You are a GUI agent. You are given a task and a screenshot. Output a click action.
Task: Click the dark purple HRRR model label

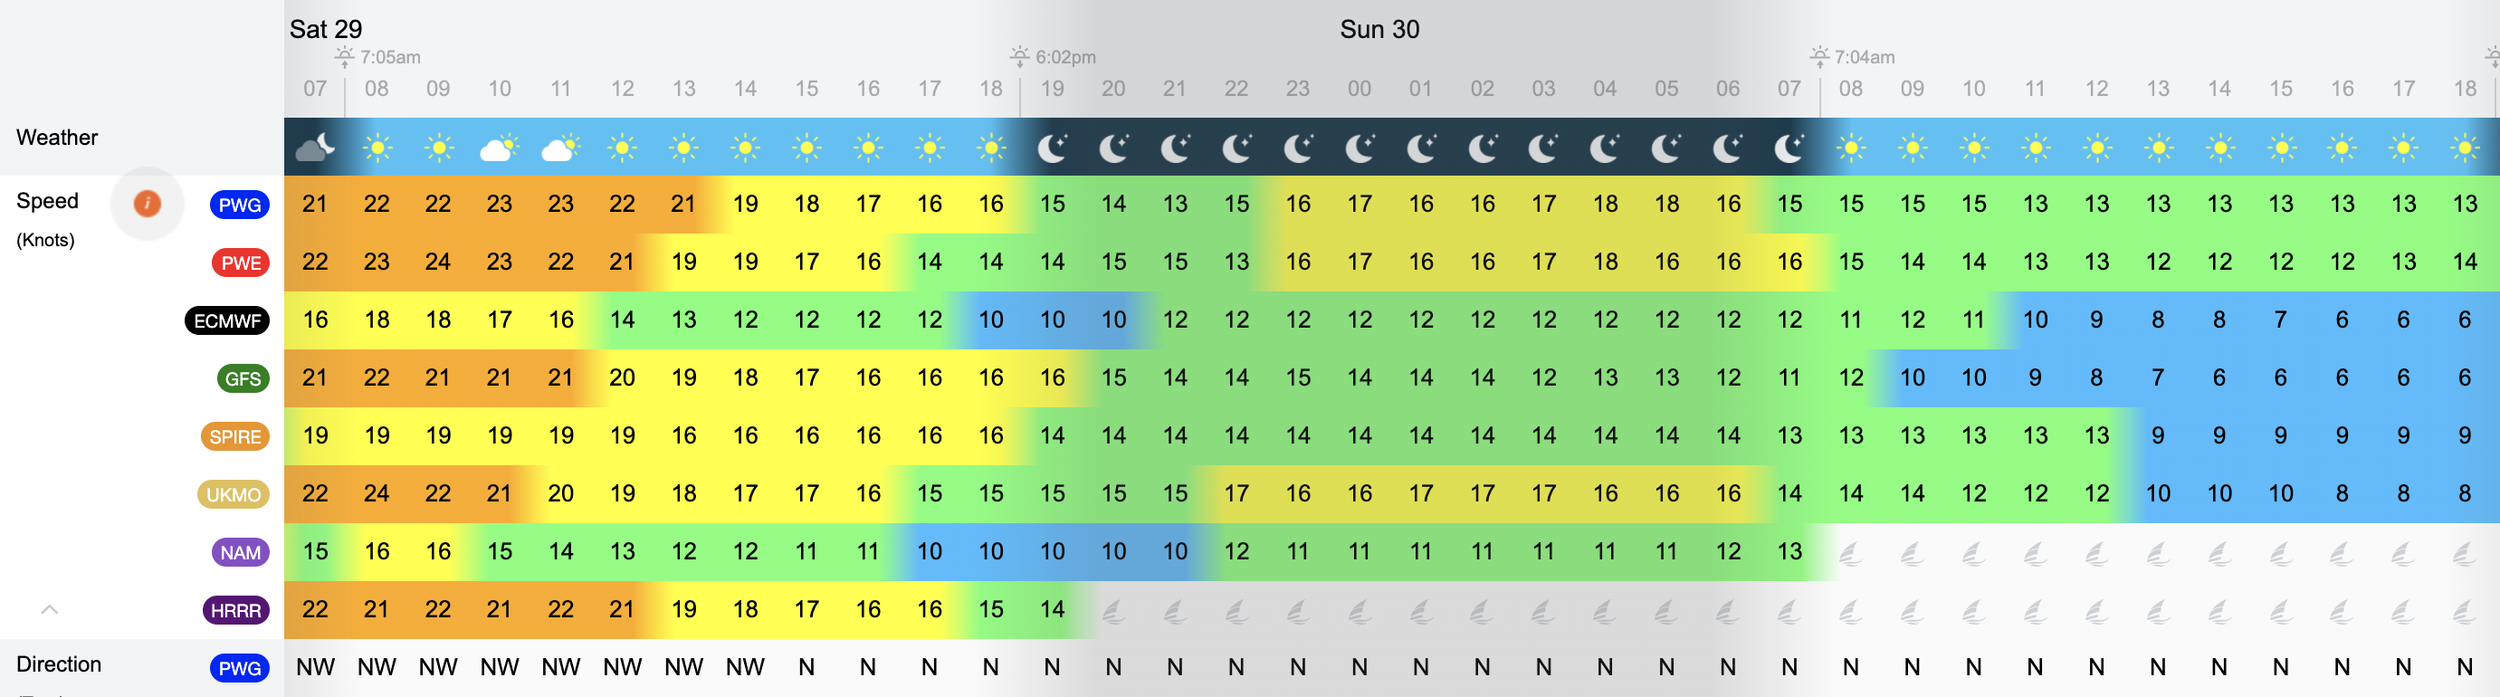(x=236, y=611)
